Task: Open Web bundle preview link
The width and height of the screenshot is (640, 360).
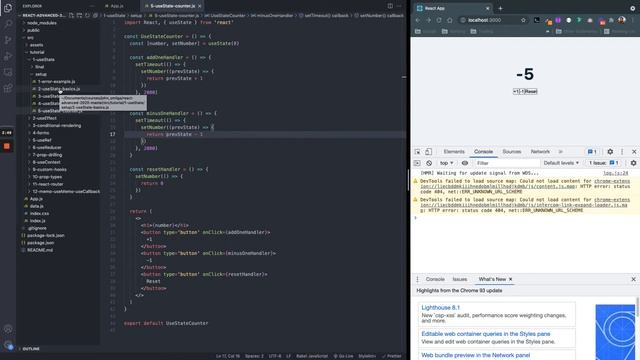Action: pyautogui.click(x=476, y=355)
